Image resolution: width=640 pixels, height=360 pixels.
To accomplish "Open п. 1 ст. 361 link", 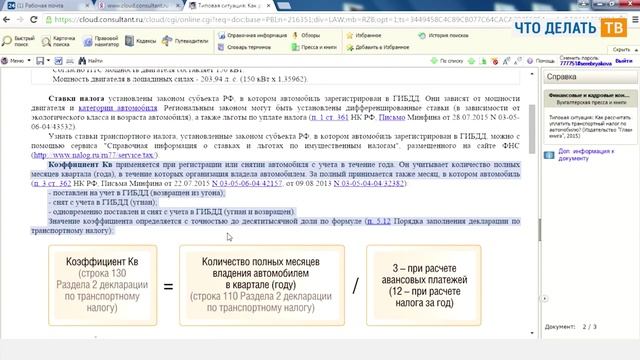I will (x=330, y=117).
